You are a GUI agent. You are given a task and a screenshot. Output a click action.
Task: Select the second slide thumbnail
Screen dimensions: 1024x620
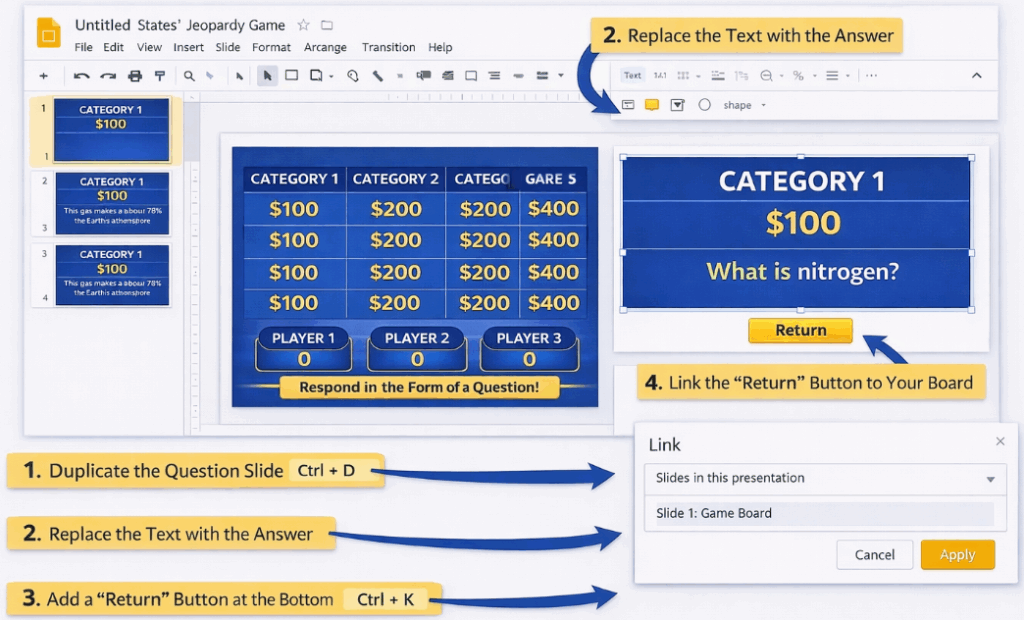tap(110, 203)
